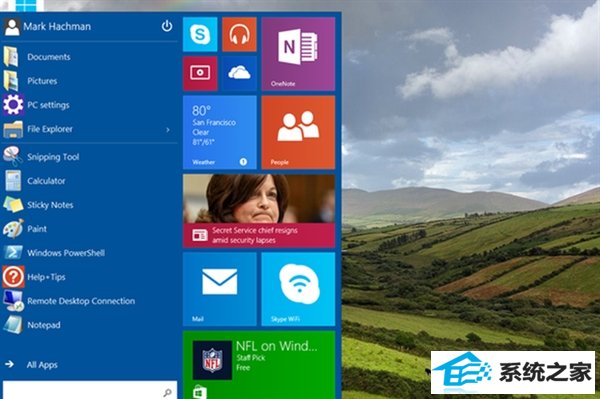Open the Mark Hachman user account menu
600x399 pixels.
pos(47,26)
